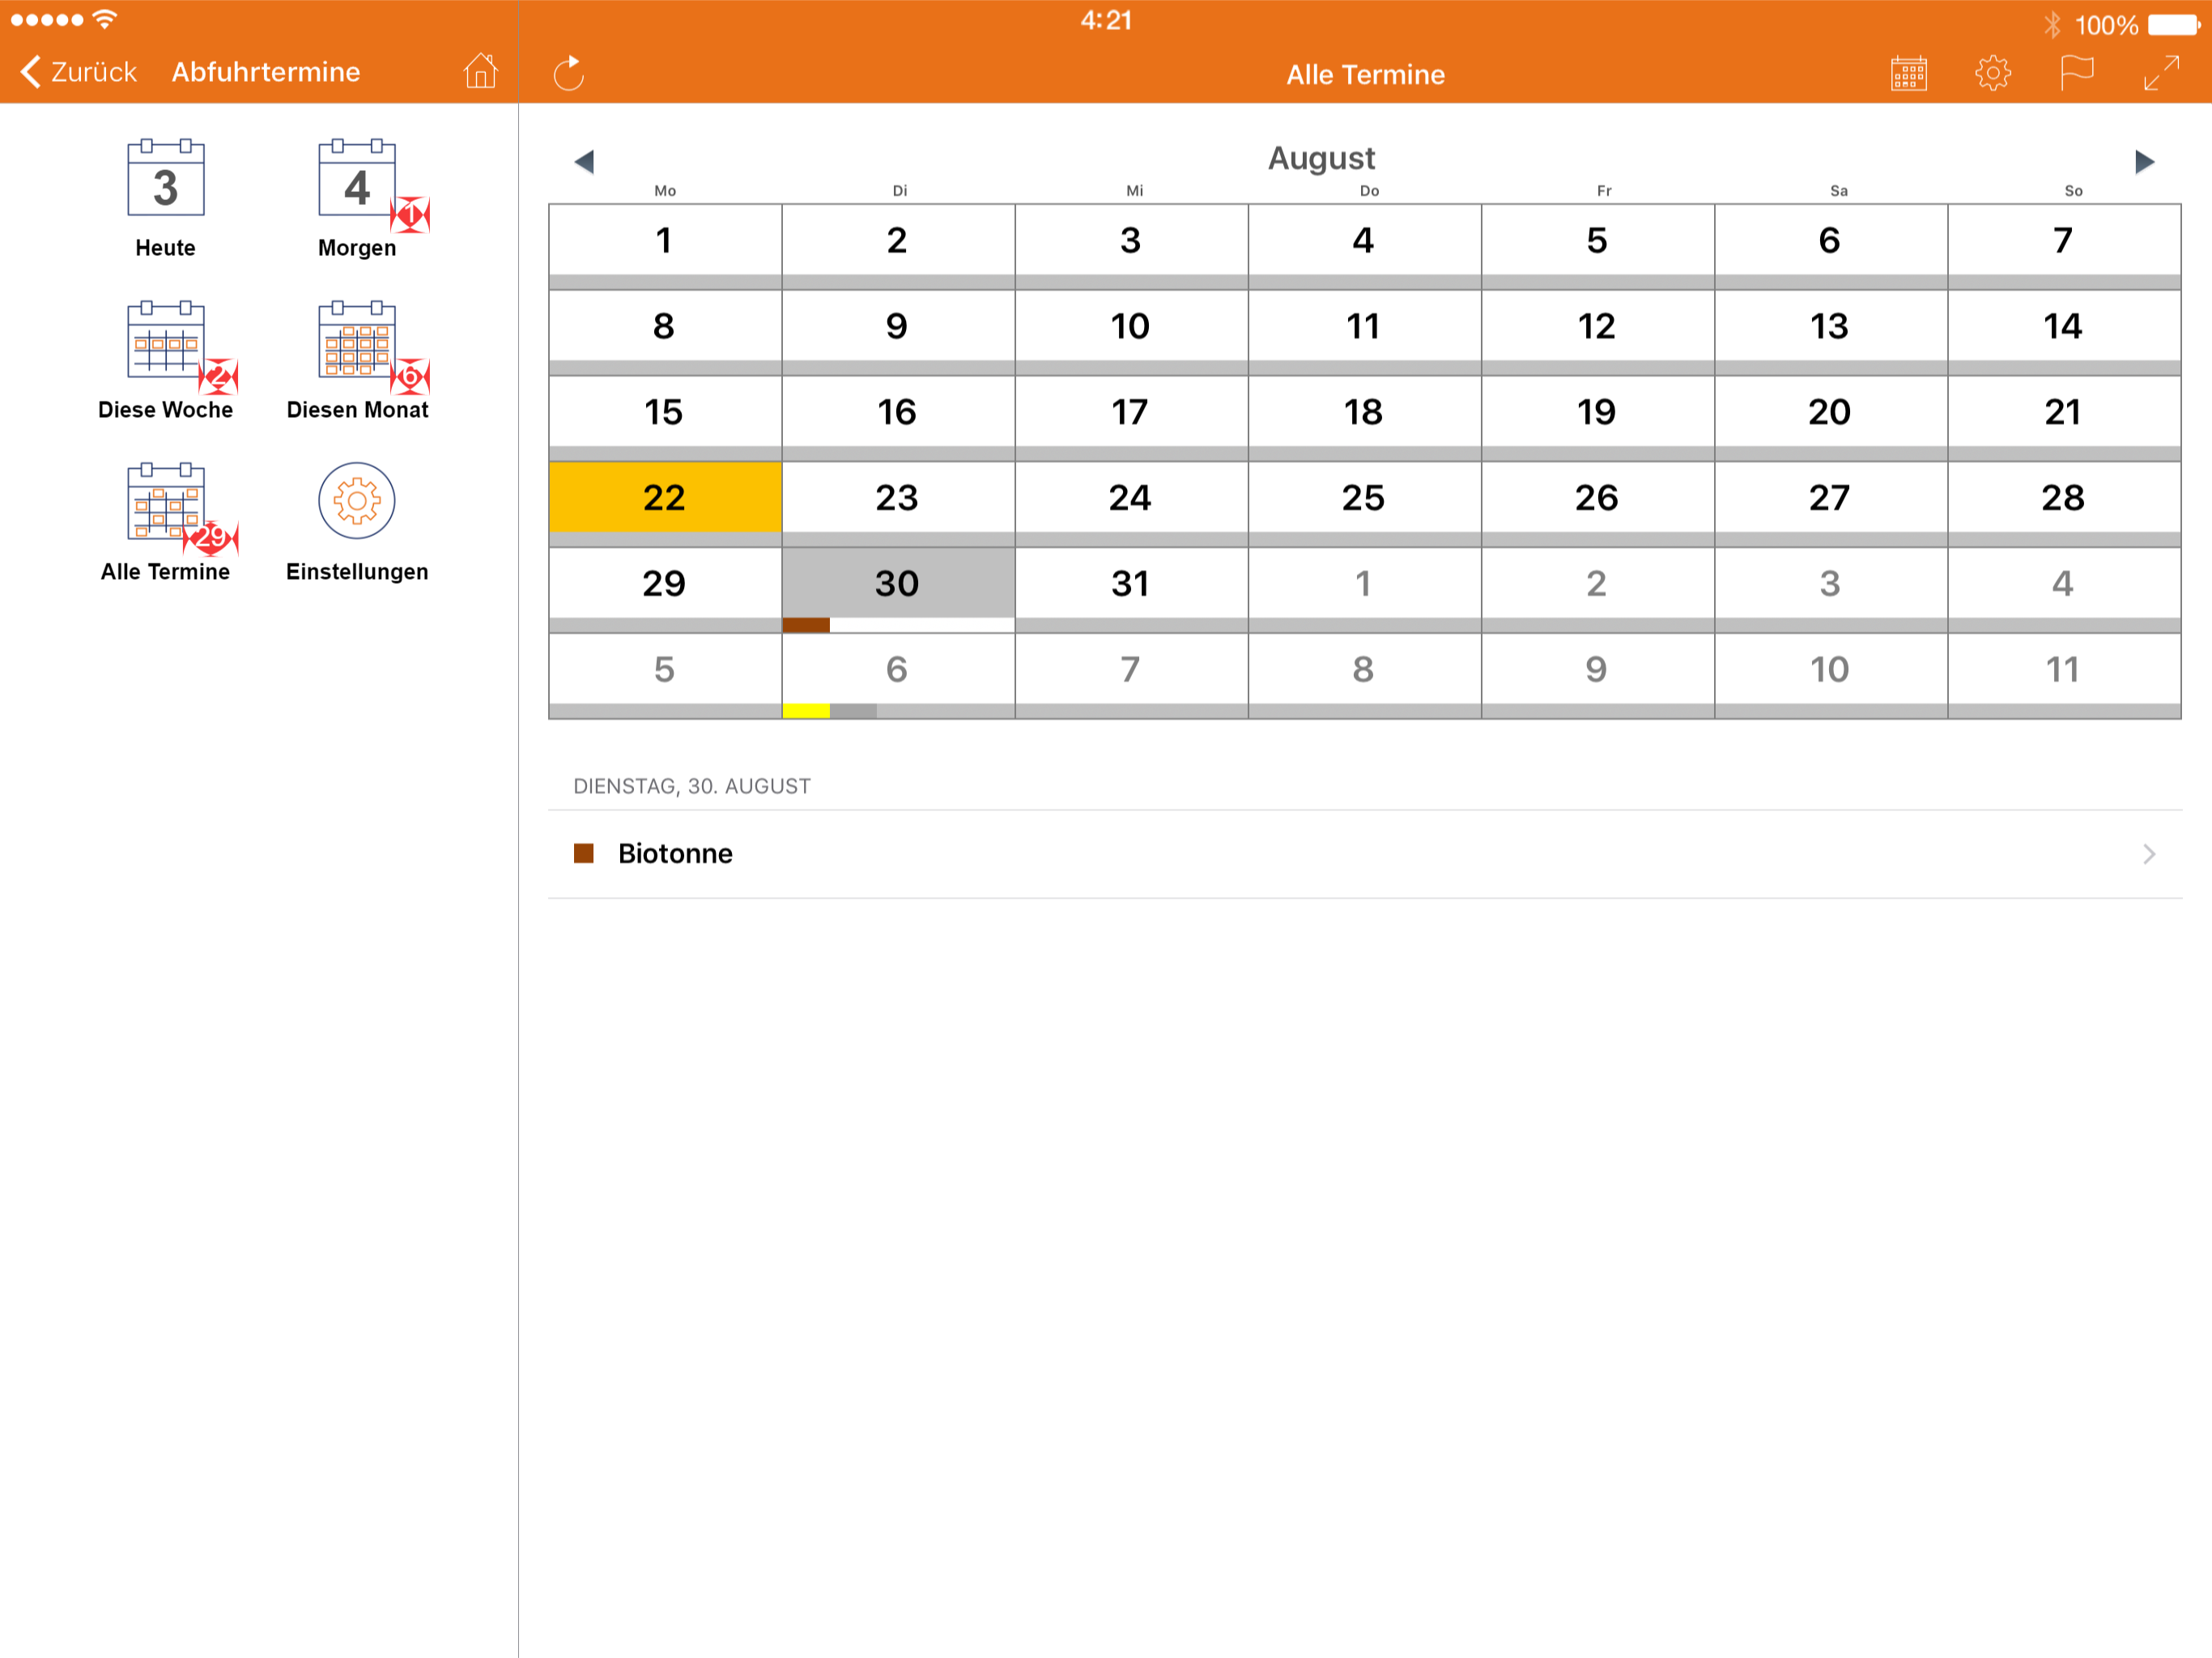Click the brown Biotonne color square
Viewport: 2212px width, 1658px height.
[x=584, y=853]
